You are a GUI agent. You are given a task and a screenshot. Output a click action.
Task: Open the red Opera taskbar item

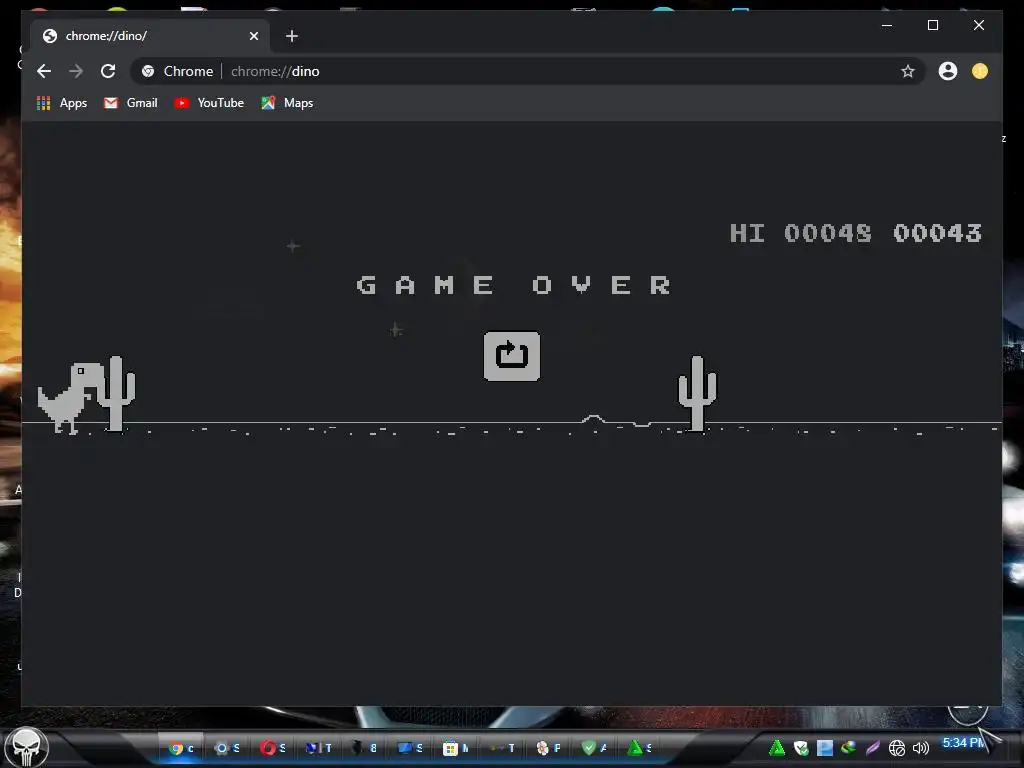pyautogui.click(x=273, y=748)
